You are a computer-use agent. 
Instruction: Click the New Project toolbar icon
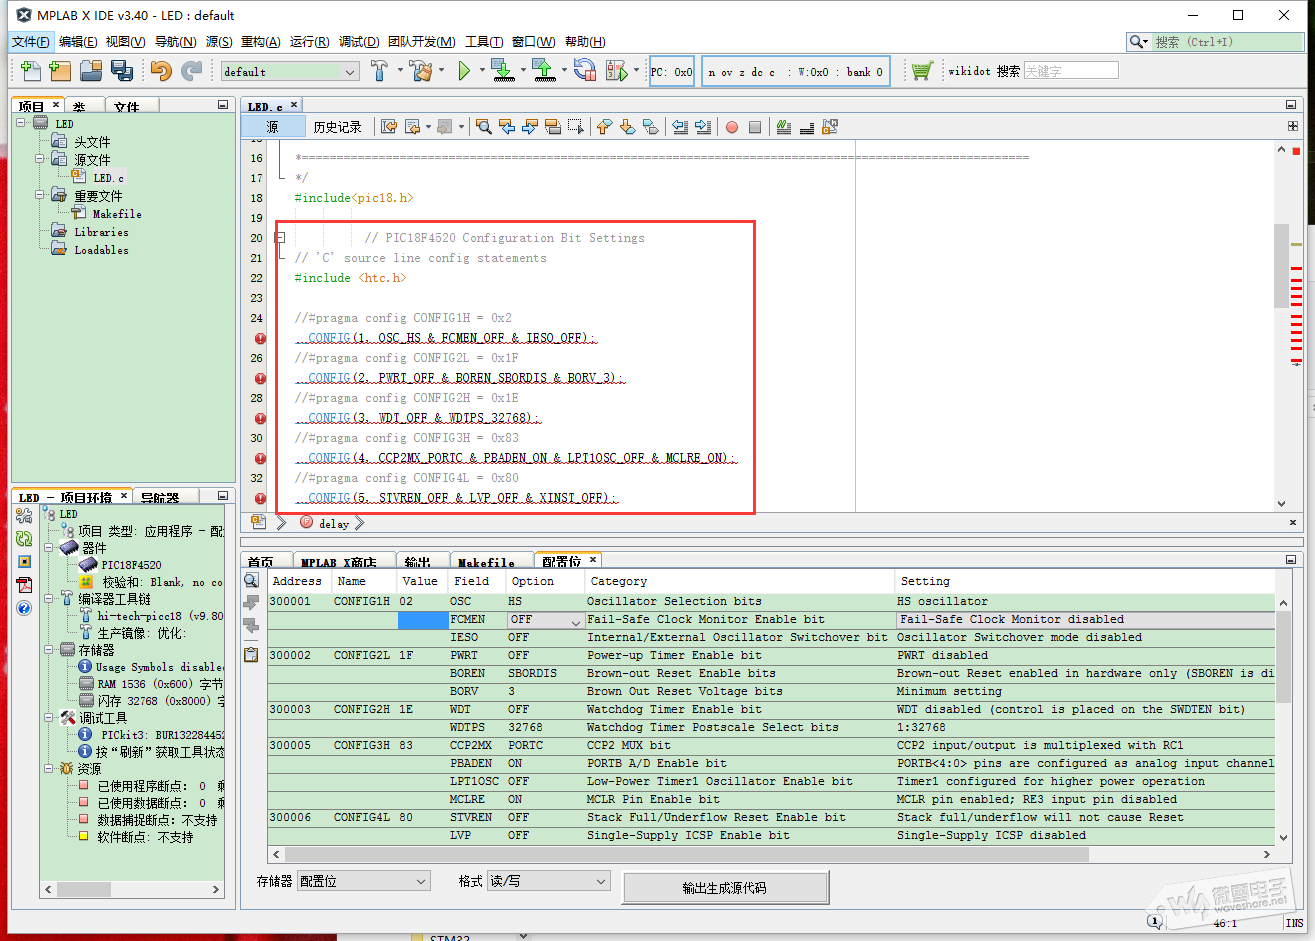(x=60, y=71)
